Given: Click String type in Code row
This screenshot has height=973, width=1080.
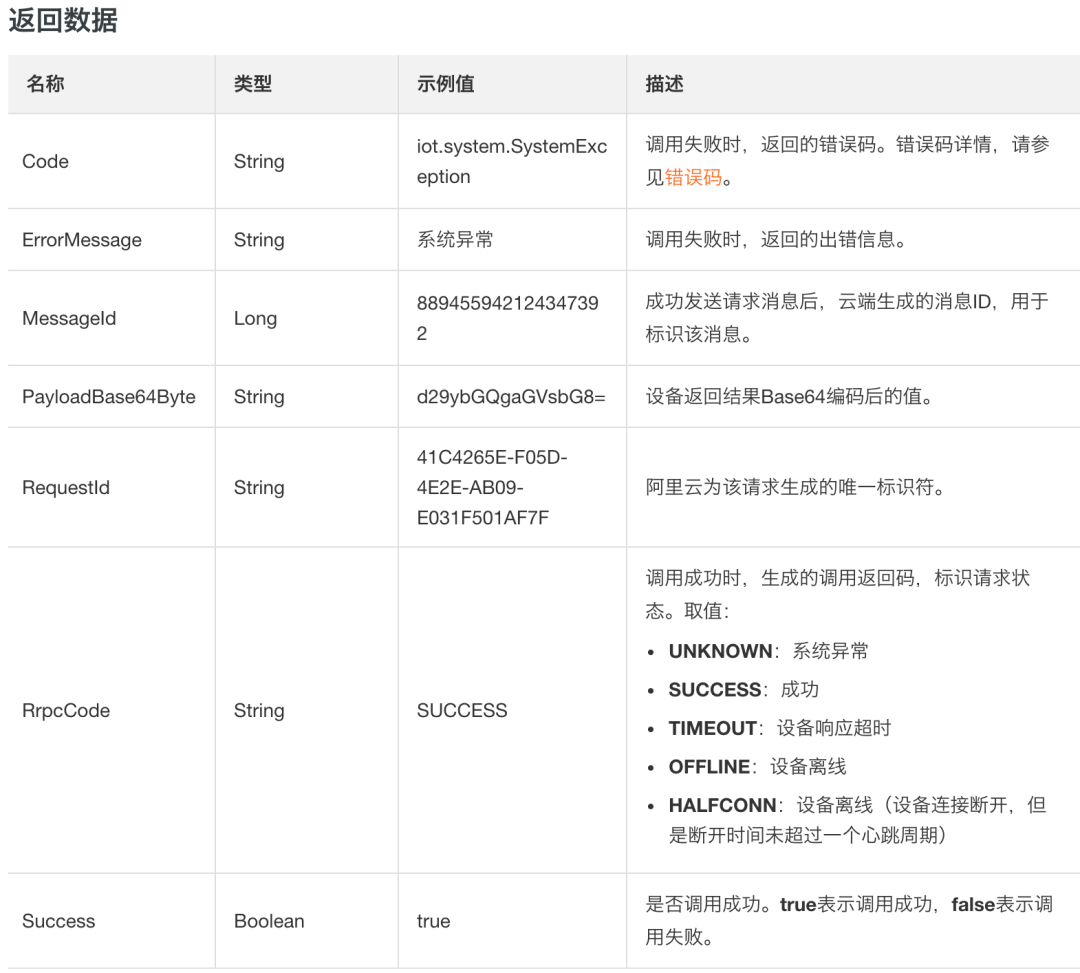Looking at the screenshot, I should (259, 161).
